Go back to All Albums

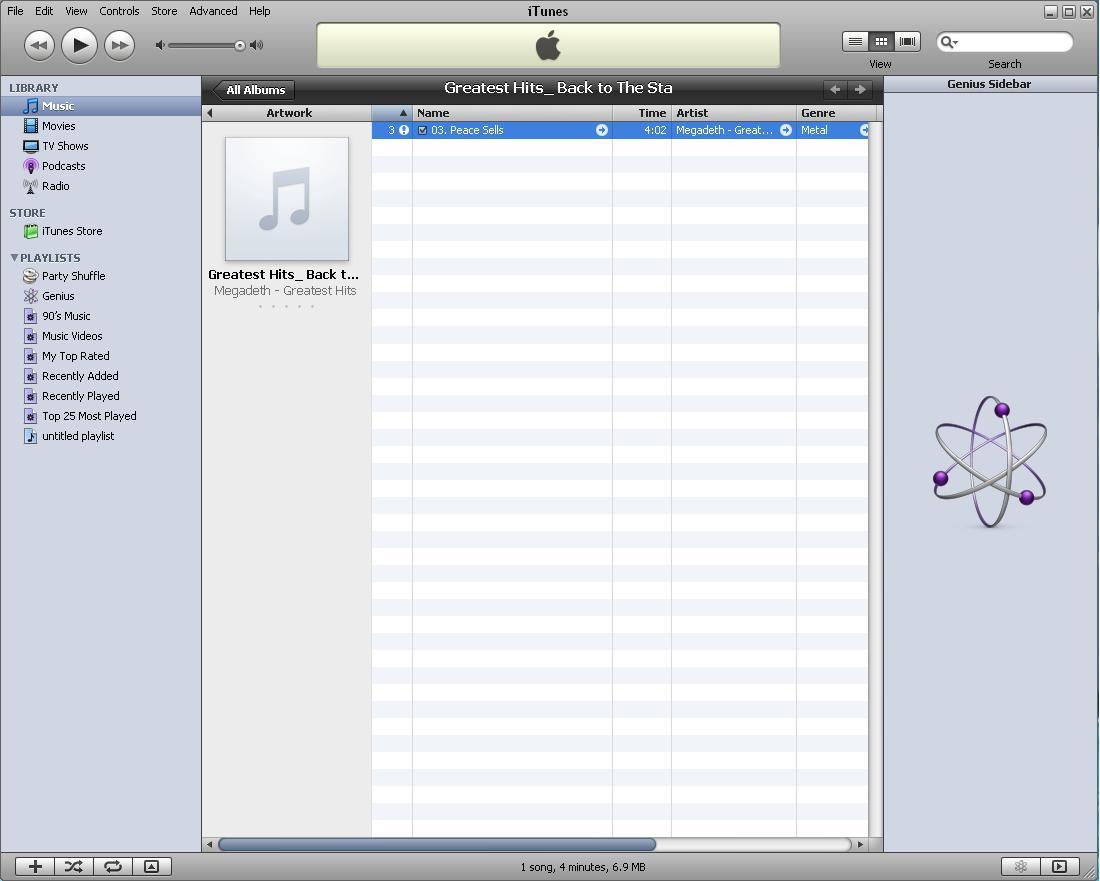[253, 90]
